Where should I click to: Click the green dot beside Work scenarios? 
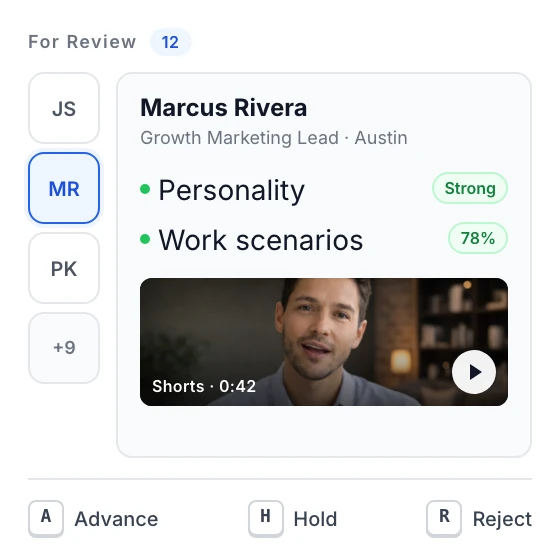click(x=145, y=239)
